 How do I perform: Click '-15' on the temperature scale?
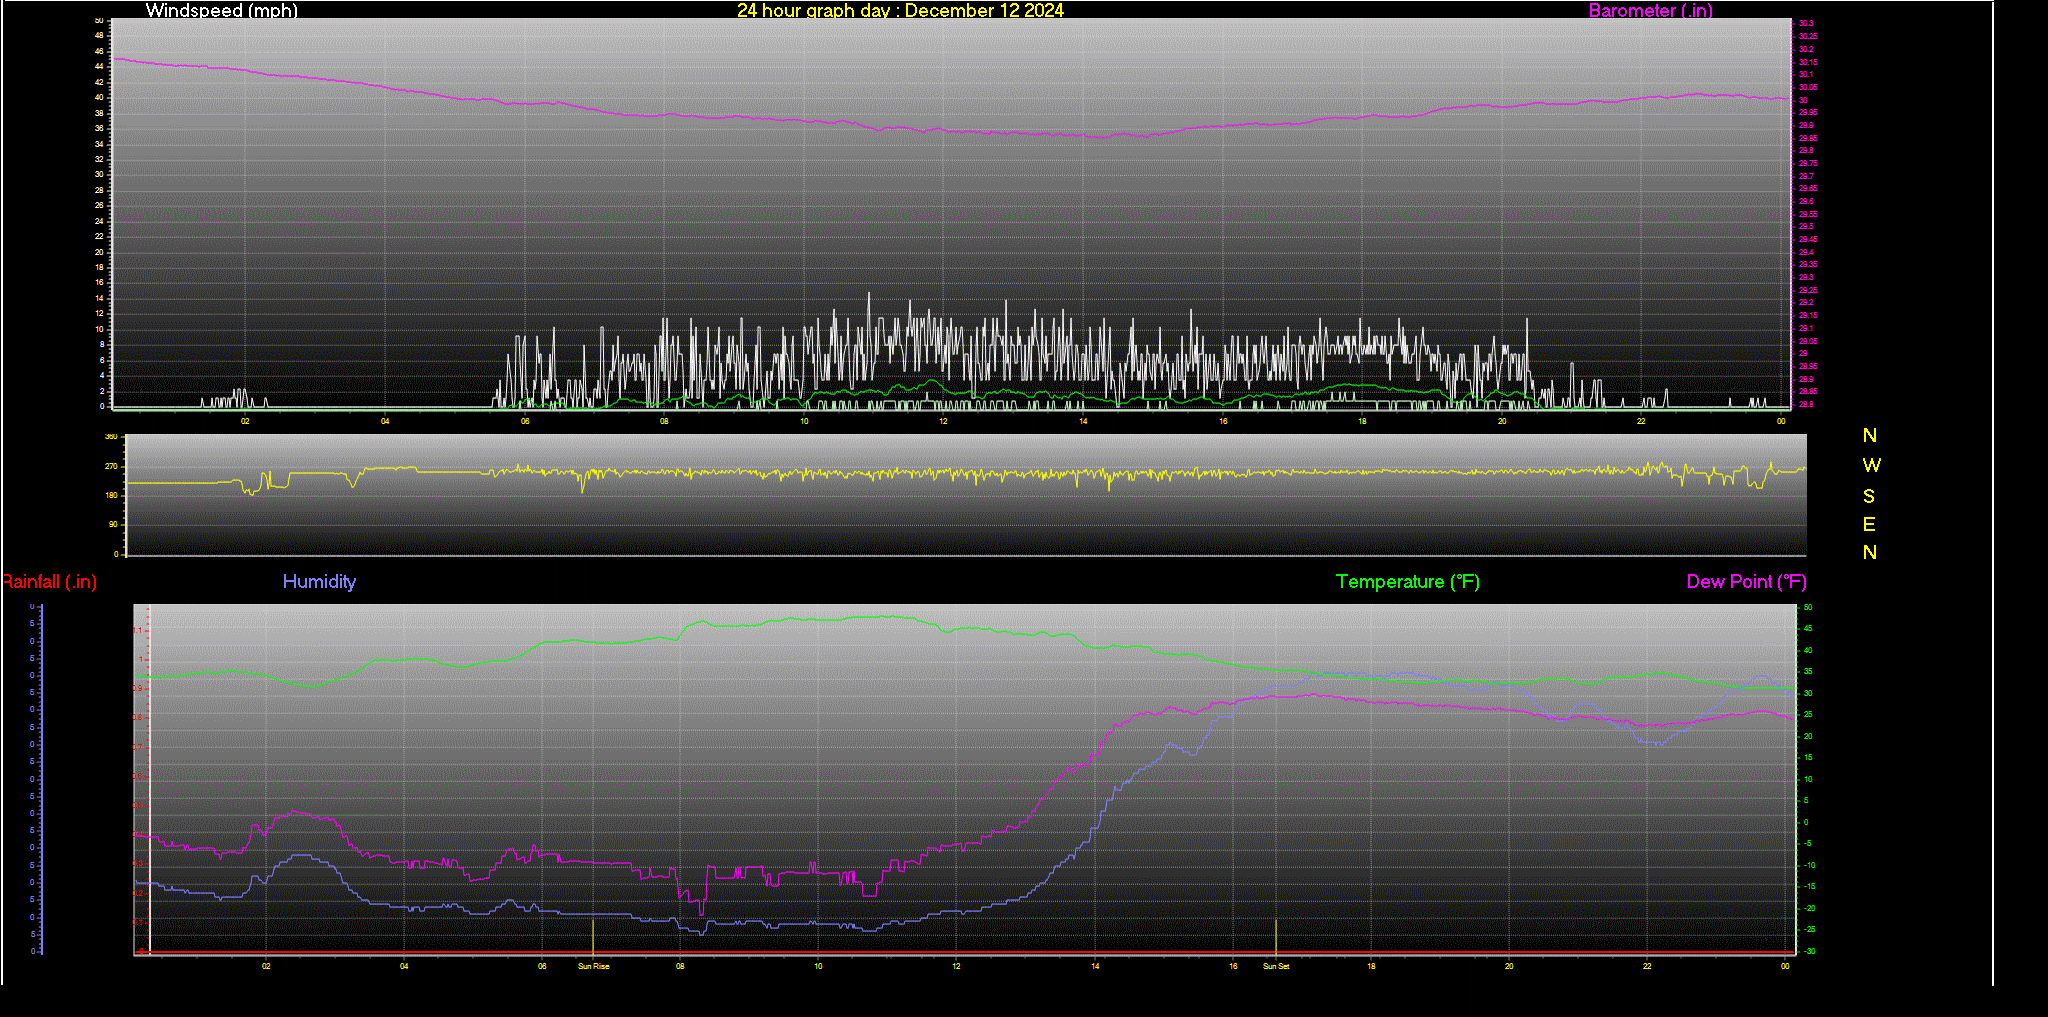pos(1809,887)
